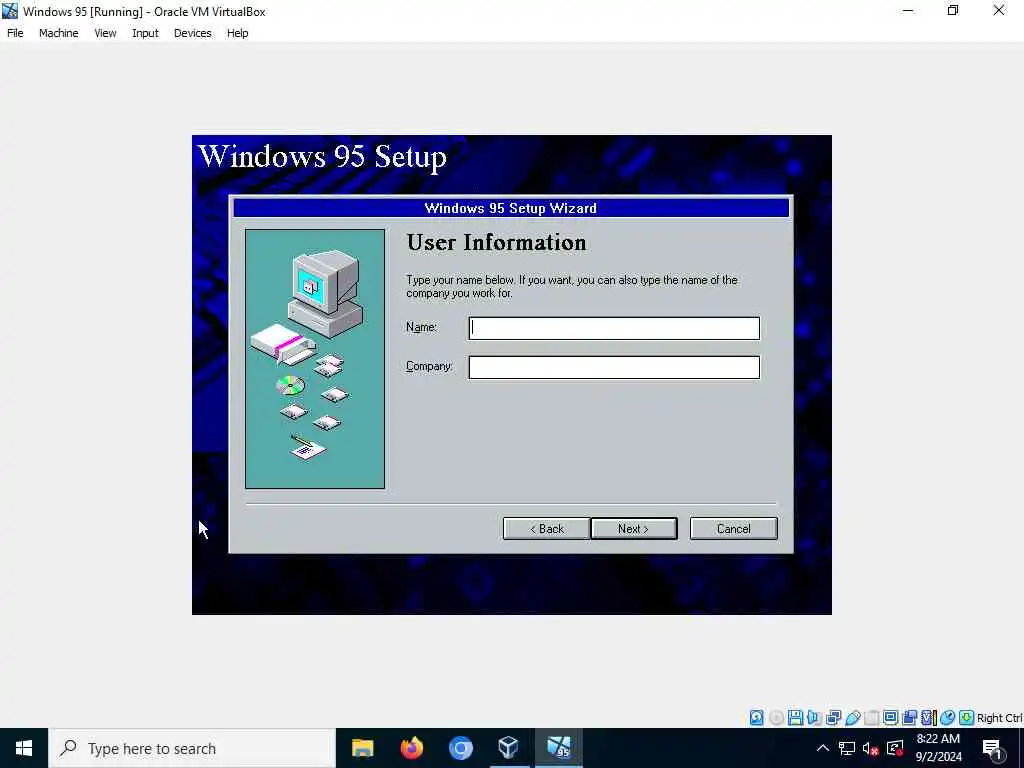Open the View menu
1024x768 pixels.
click(105, 33)
